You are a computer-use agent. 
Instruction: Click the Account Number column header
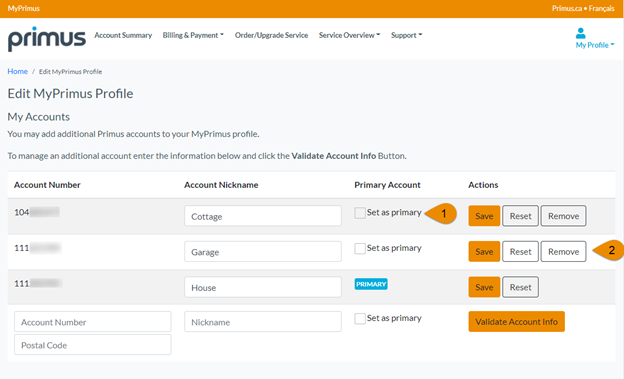pos(47,185)
